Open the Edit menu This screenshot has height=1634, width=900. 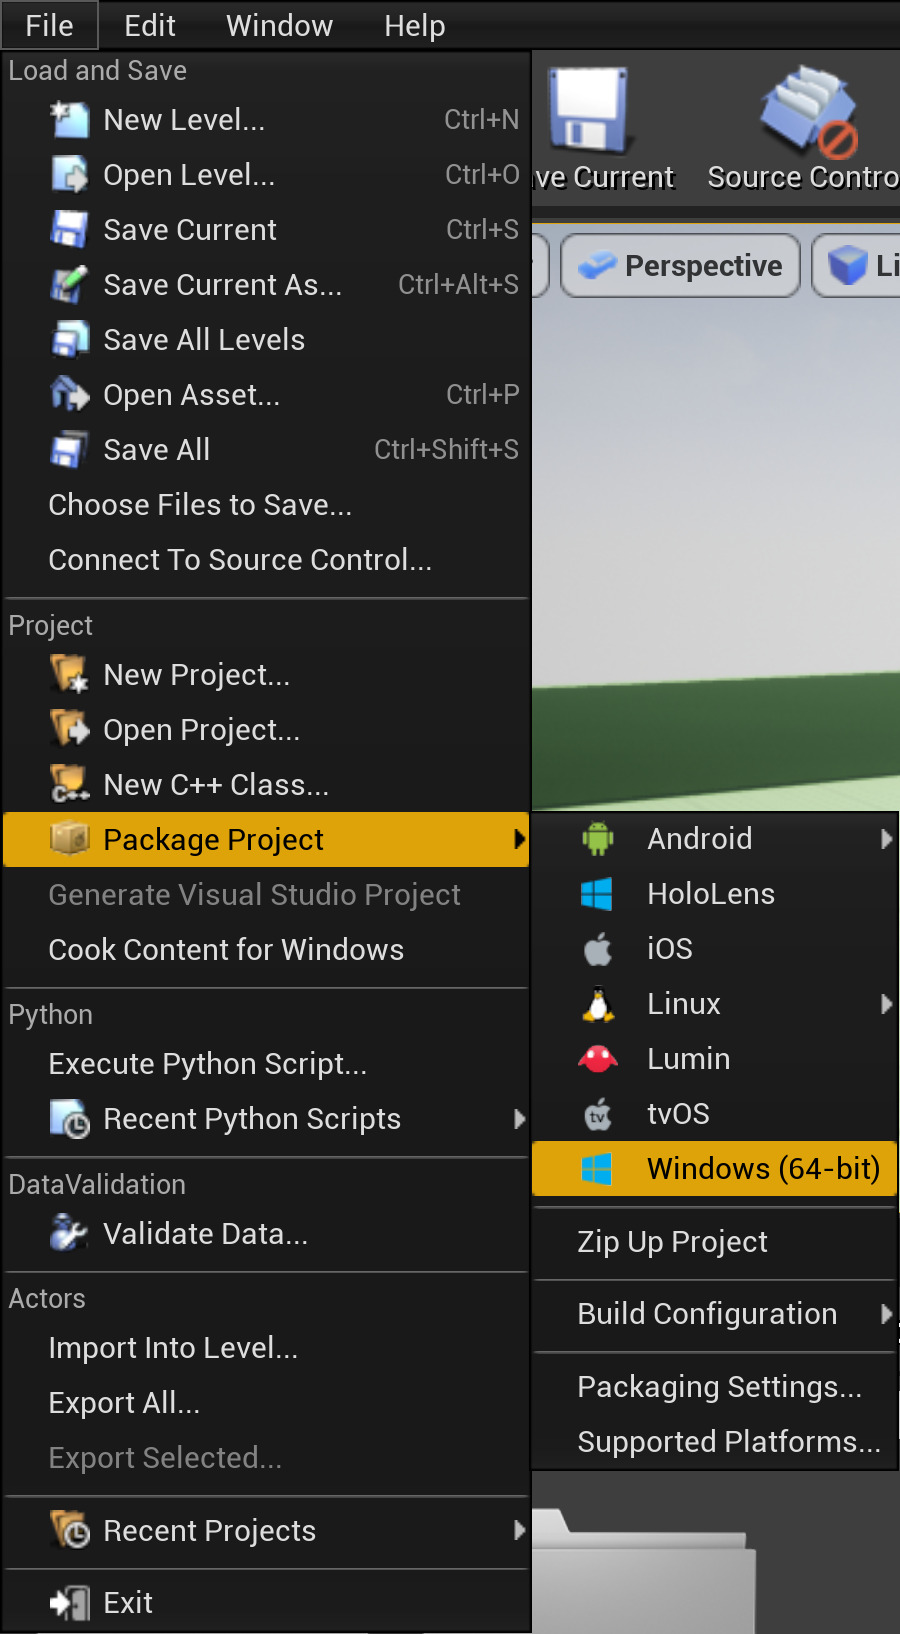150,25
